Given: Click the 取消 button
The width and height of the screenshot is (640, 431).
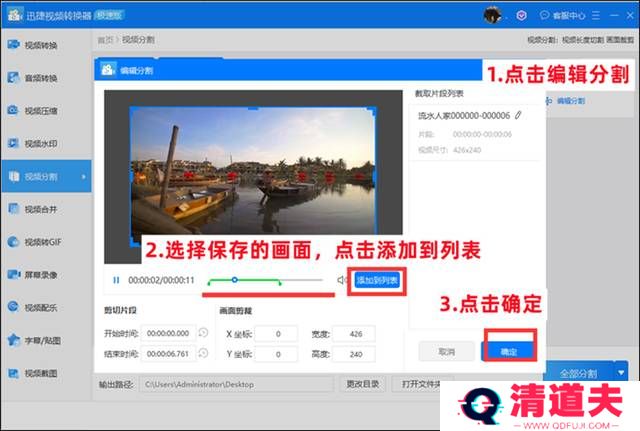Looking at the screenshot, I should tap(447, 351).
